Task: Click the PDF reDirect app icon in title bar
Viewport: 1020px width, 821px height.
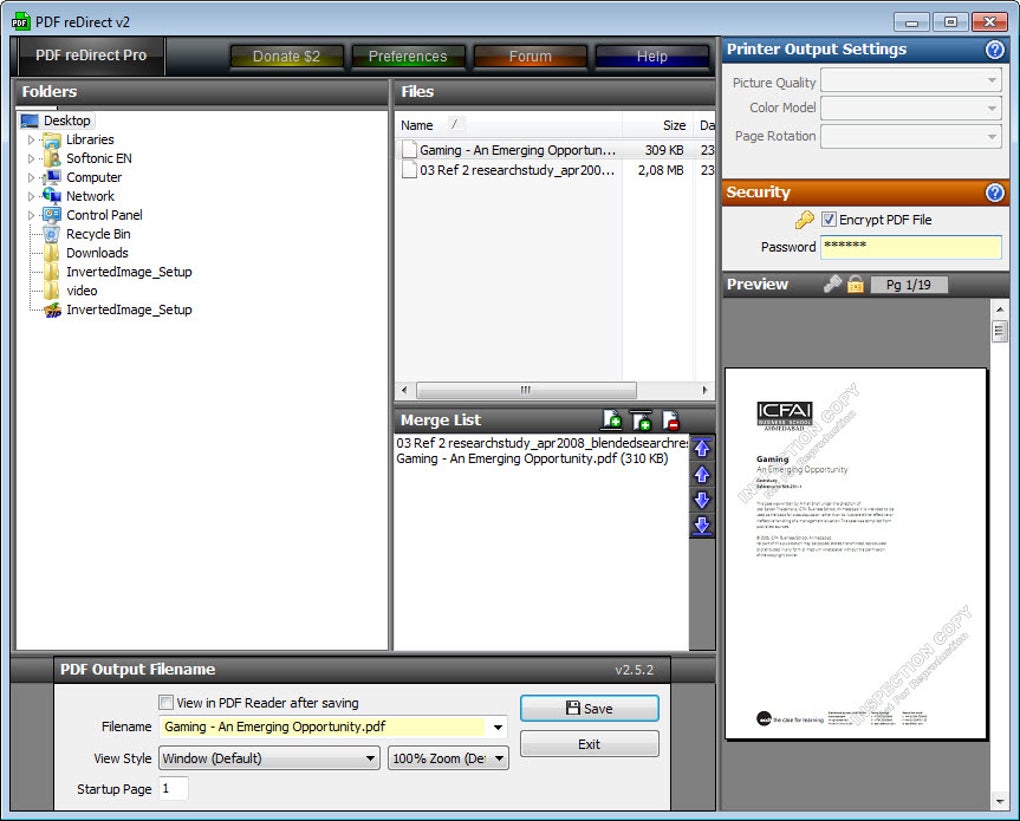Action: click(x=21, y=22)
